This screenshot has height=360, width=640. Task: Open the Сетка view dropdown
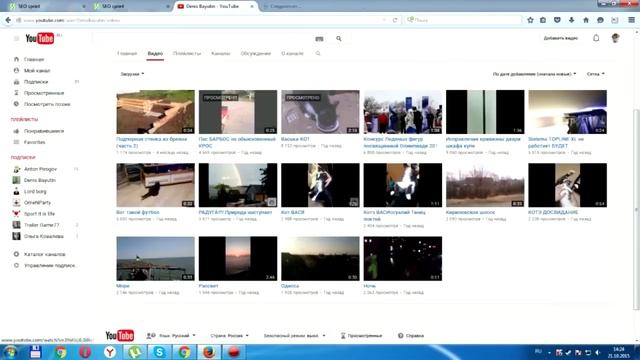click(596, 74)
